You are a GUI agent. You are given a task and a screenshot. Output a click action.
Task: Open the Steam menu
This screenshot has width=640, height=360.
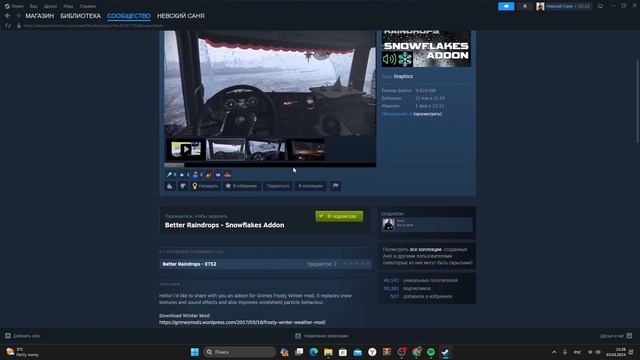(x=14, y=6)
